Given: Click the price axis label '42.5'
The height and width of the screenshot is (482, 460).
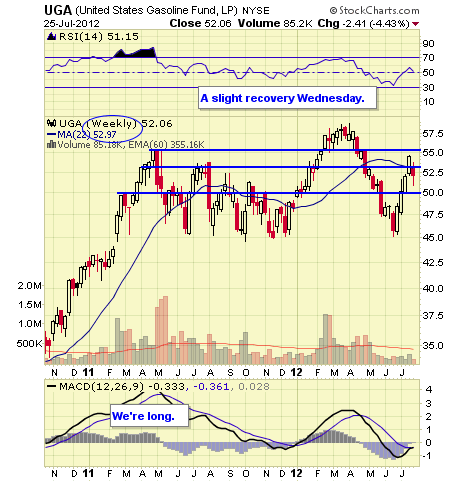Looking at the screenshot, I should pos(433,263).
